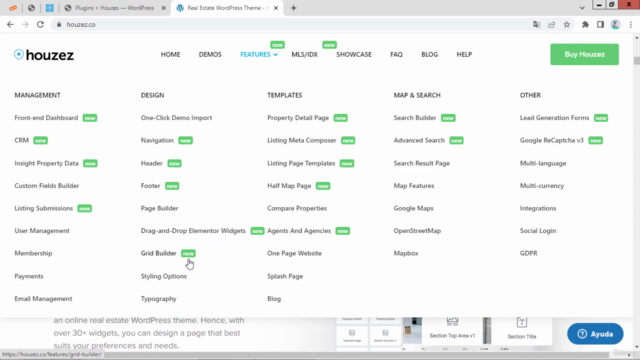Open the Styling Options link
640x360 pixels.
164,276
